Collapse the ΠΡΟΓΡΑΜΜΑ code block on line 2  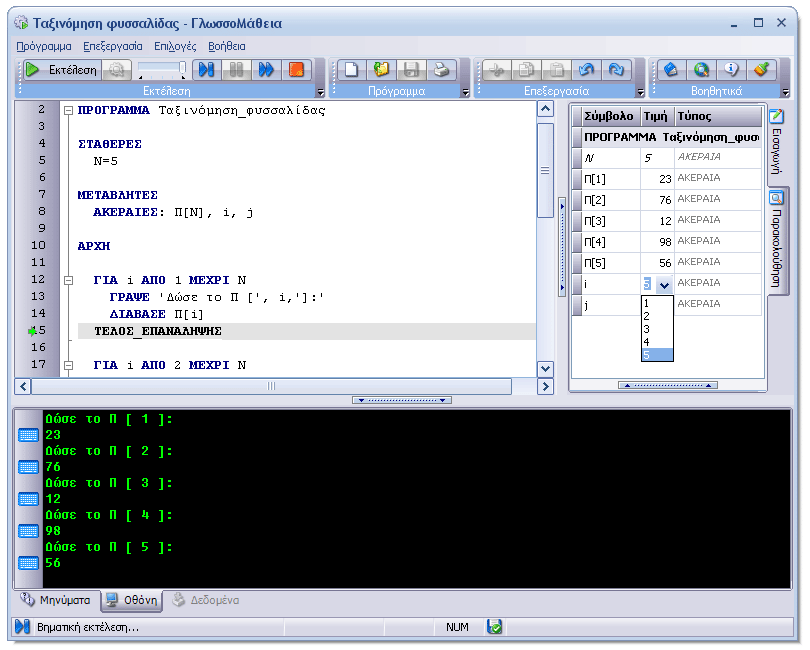click(x=68, y=111)
